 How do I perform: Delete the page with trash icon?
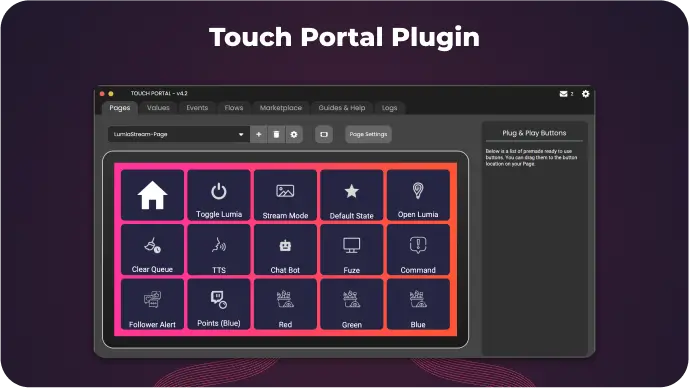point(276,134)
